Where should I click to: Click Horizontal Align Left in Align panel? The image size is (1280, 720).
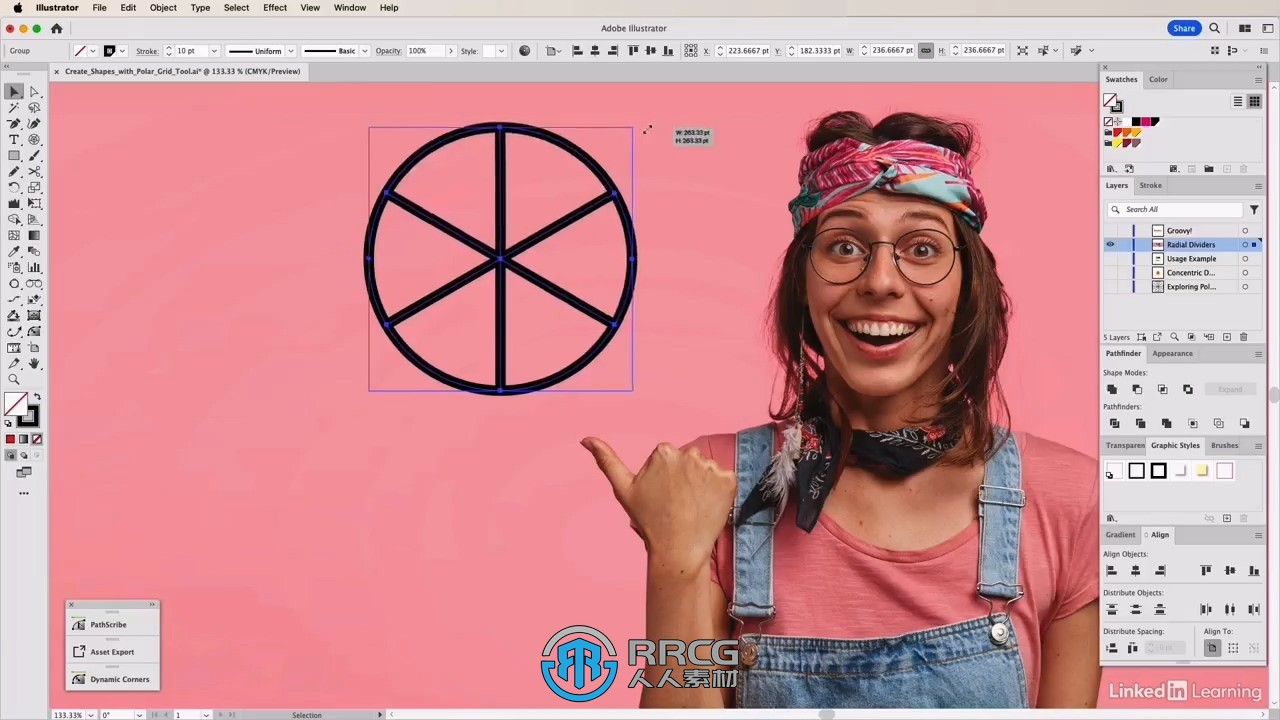1111,571
